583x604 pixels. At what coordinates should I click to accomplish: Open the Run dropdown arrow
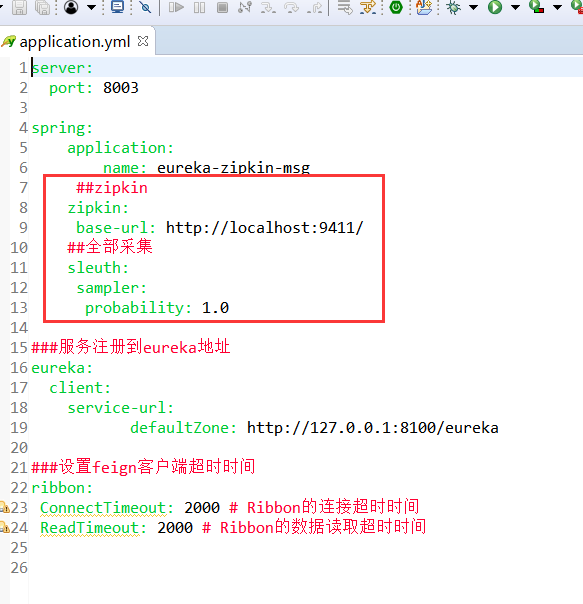click(x=515, y=7)
